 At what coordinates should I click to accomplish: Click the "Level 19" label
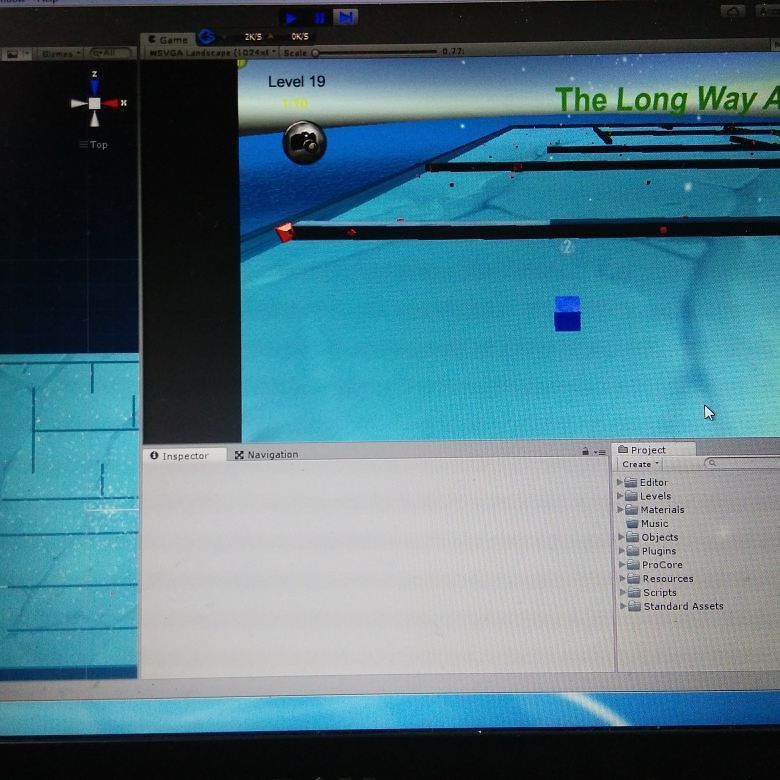296,82
